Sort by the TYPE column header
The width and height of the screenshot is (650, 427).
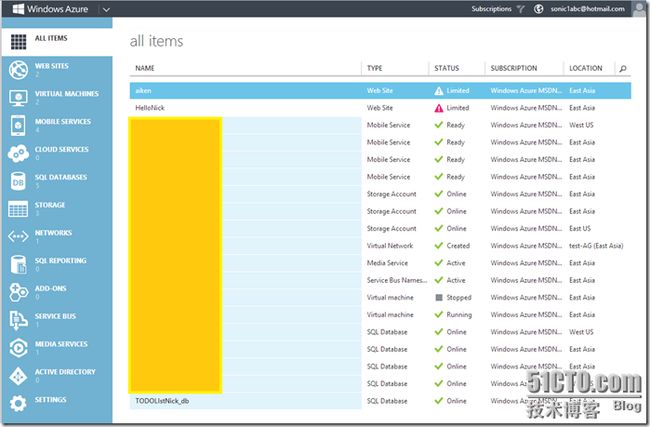click(x=374, y=68)
